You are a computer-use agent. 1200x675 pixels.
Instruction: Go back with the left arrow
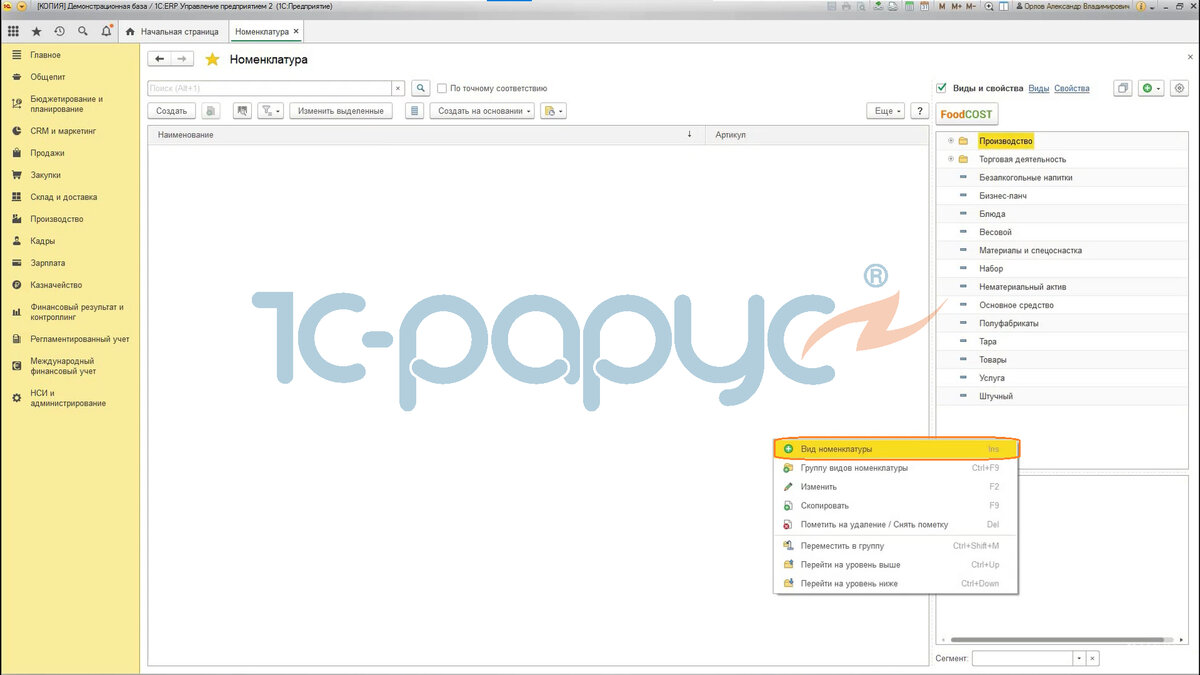click(160, 59)
